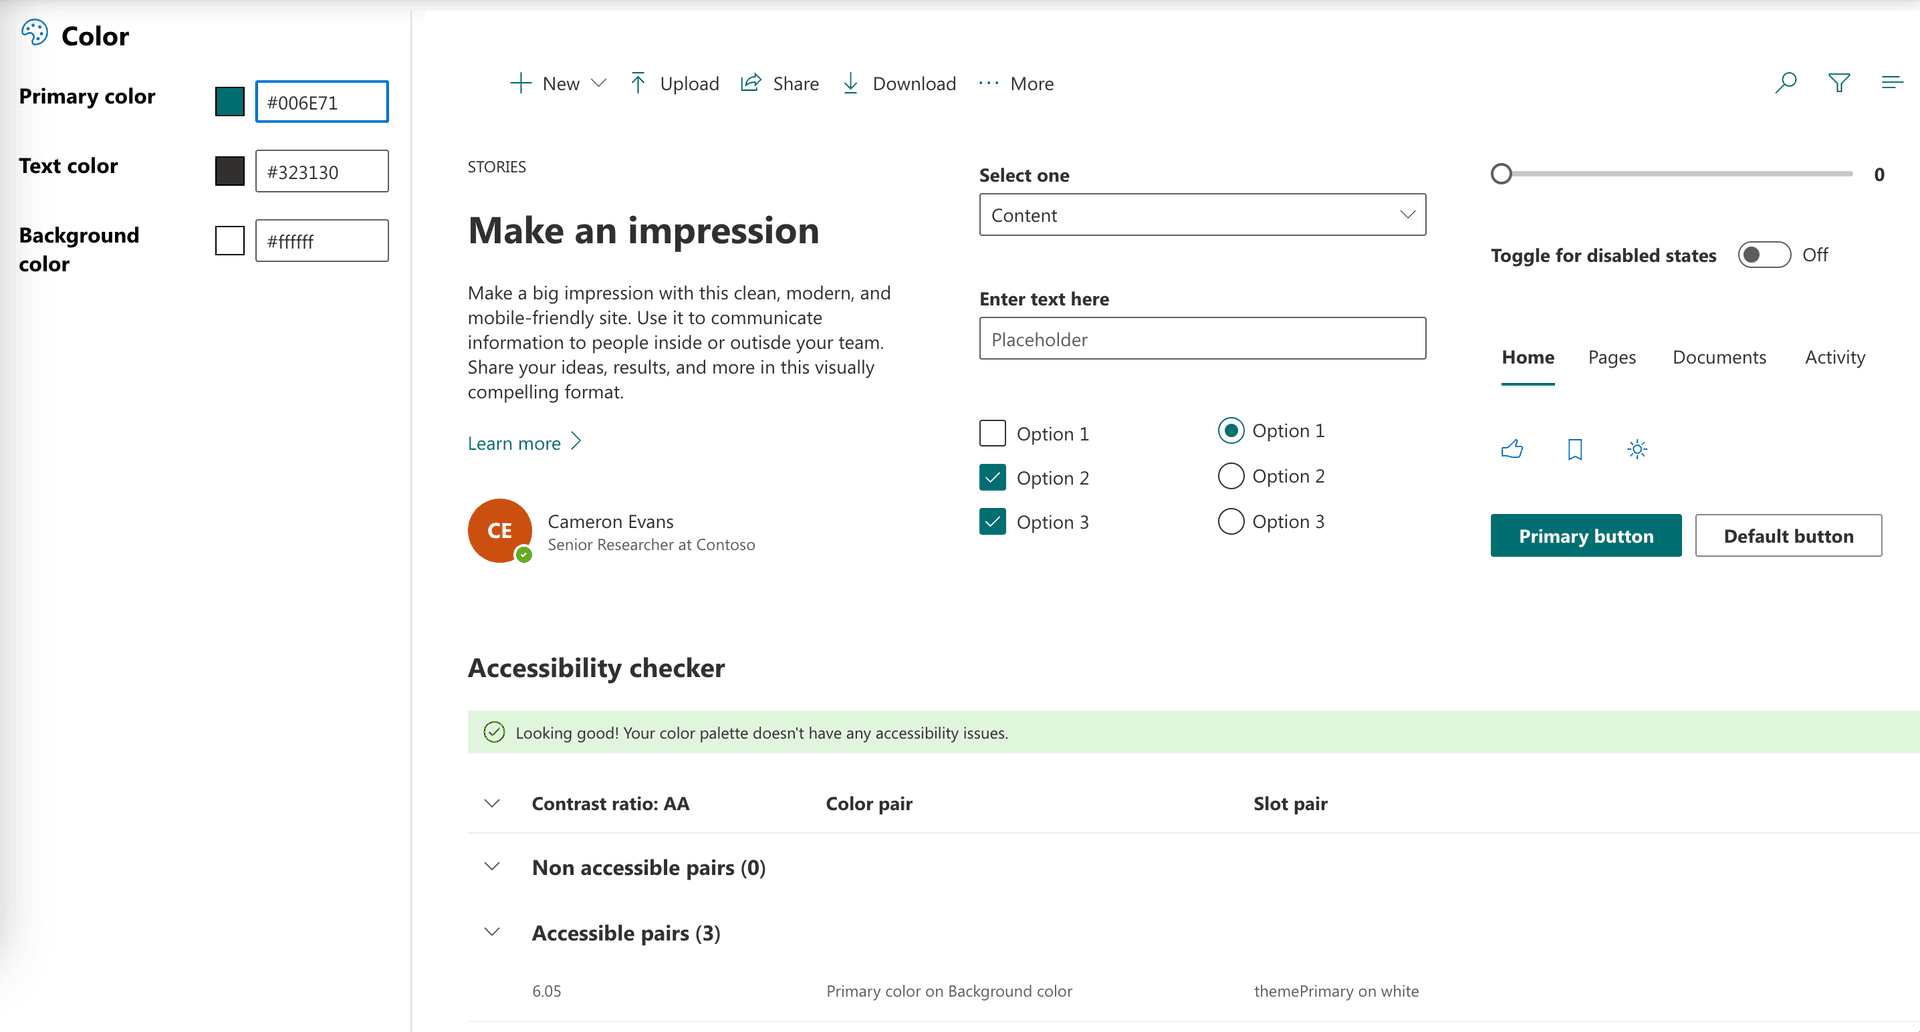This screenshot has width=1920, height=1032.
Task: Click the bookmark icon
Action: point(1574,449)
